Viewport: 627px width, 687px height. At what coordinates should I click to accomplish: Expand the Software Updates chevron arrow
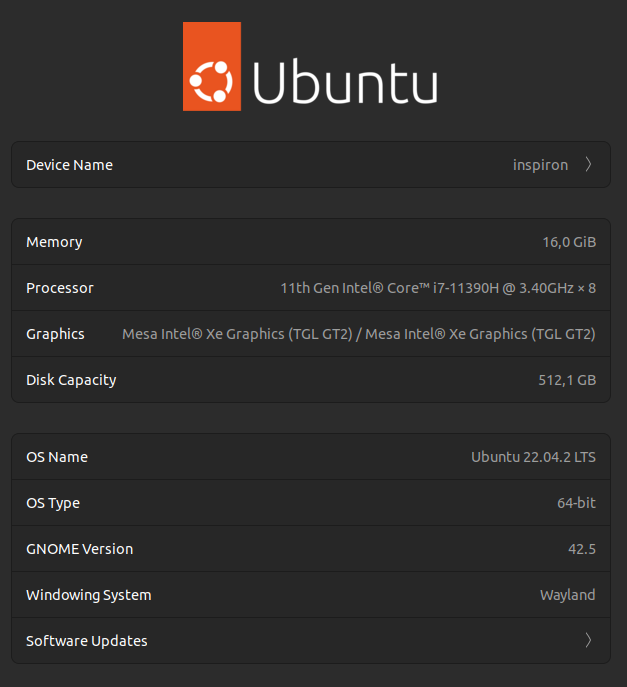coord(588,641)
